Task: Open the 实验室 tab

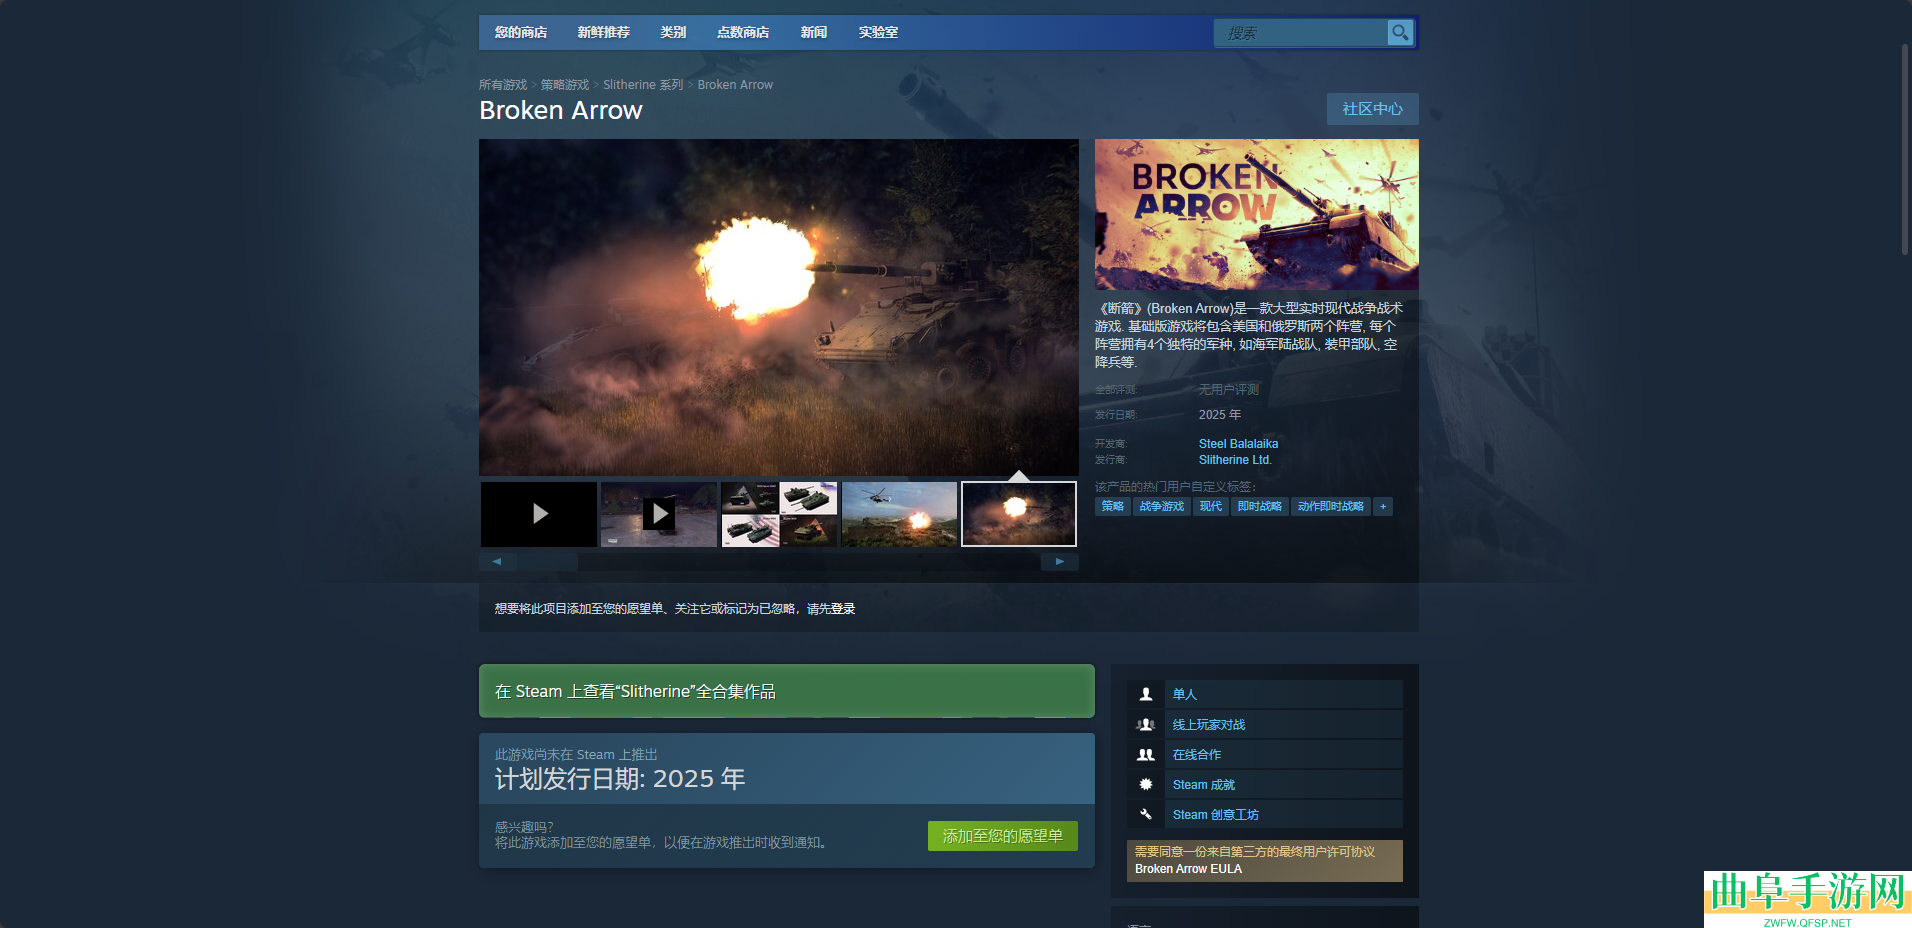Action: coord(878,32)
